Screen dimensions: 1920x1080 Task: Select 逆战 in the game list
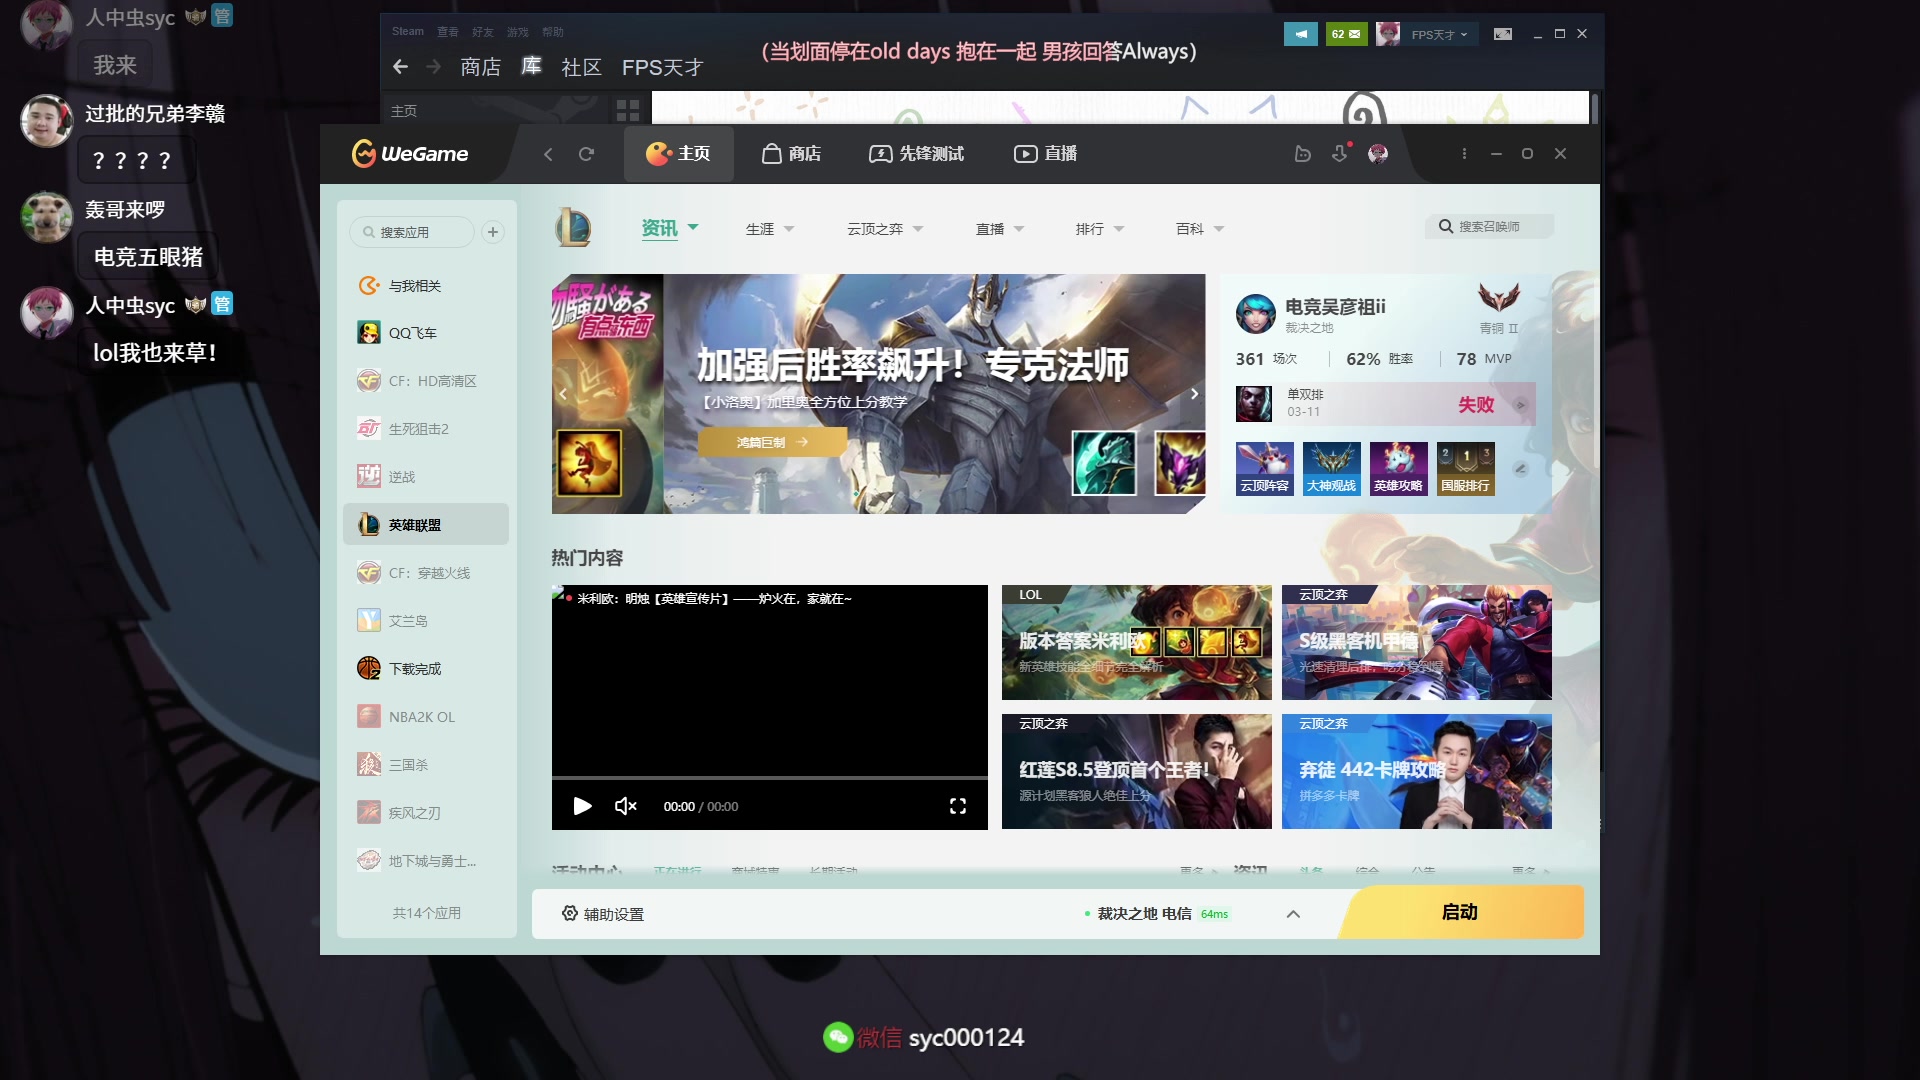coord(426,477)
